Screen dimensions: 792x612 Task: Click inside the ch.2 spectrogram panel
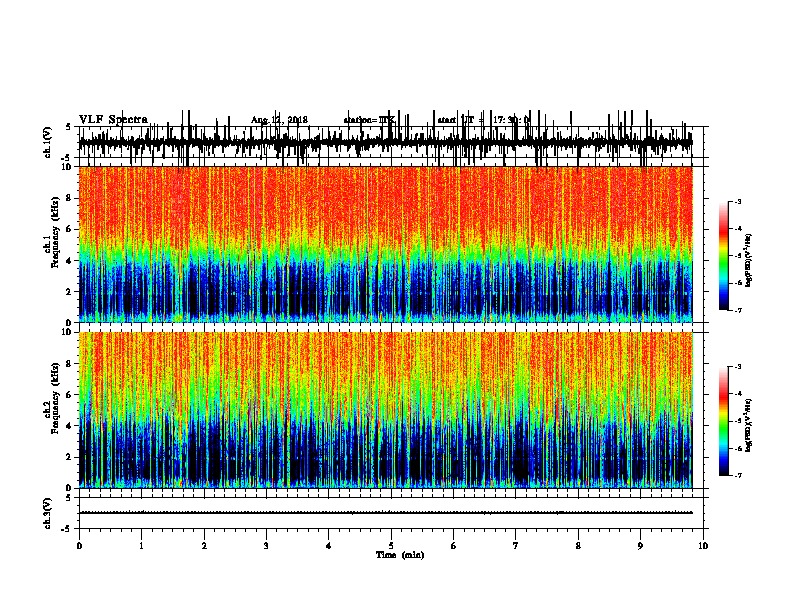click(x=386, y=410)
